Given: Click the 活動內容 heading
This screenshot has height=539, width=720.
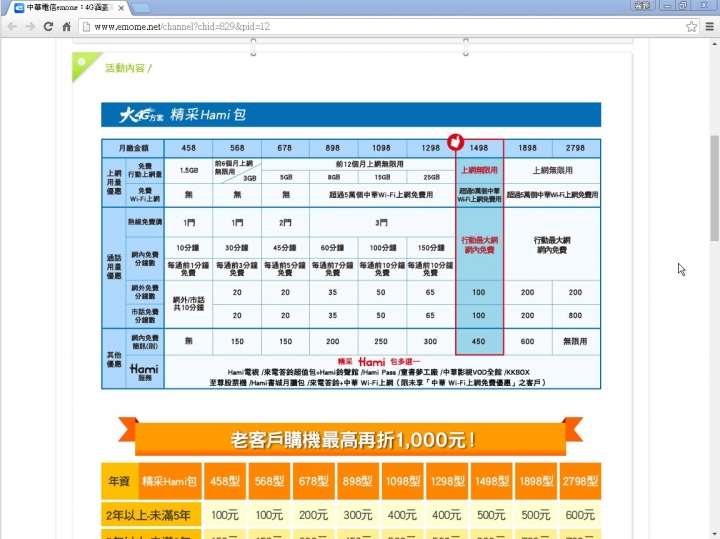Looking at the screenshot, I should tap(128, 68).
